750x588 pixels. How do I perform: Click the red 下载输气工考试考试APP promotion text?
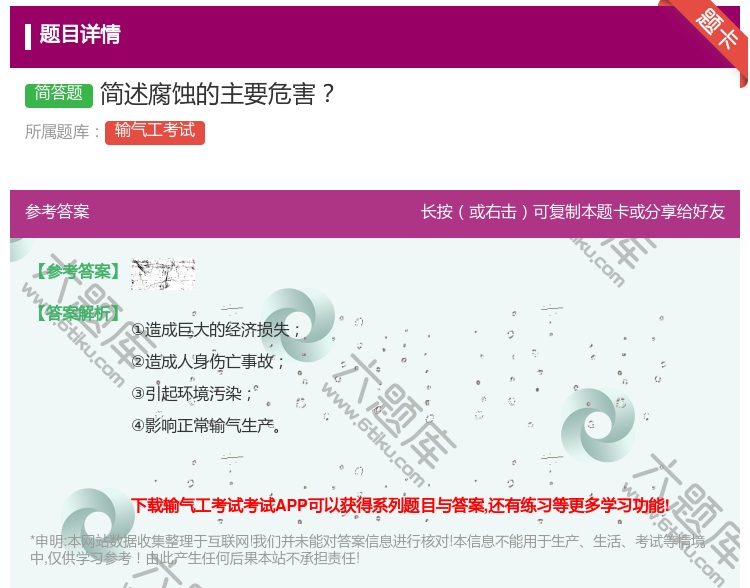pyautogui.click(x=400, y=505)
